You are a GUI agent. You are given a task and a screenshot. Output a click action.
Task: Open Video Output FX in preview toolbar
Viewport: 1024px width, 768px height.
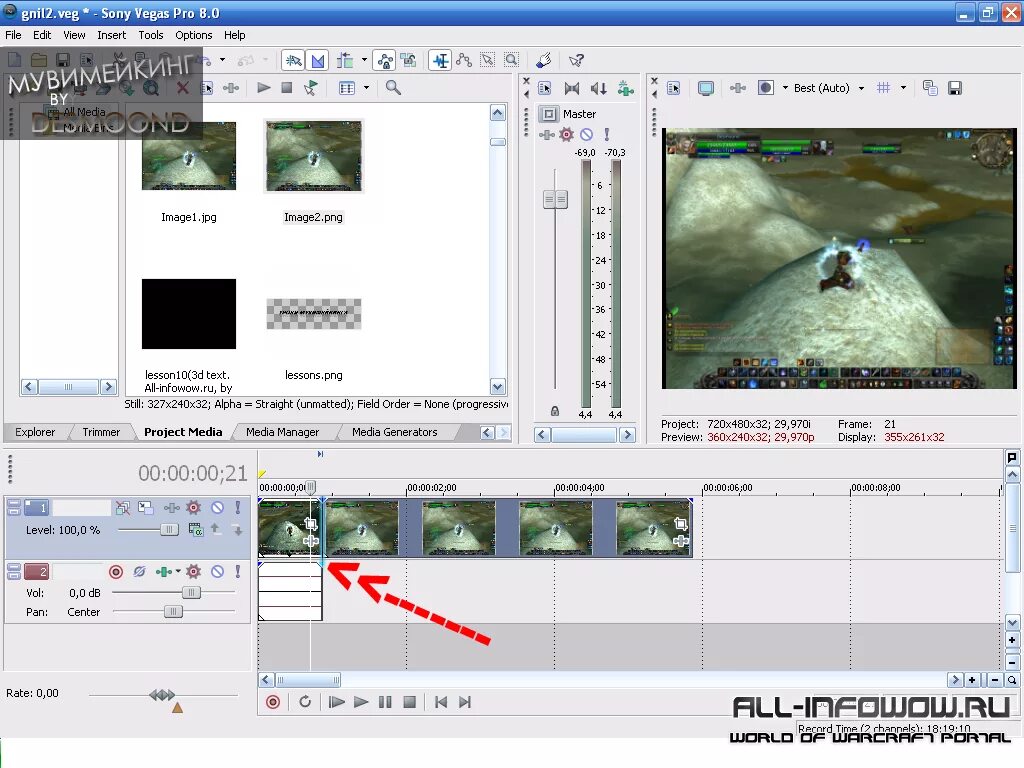738,88
